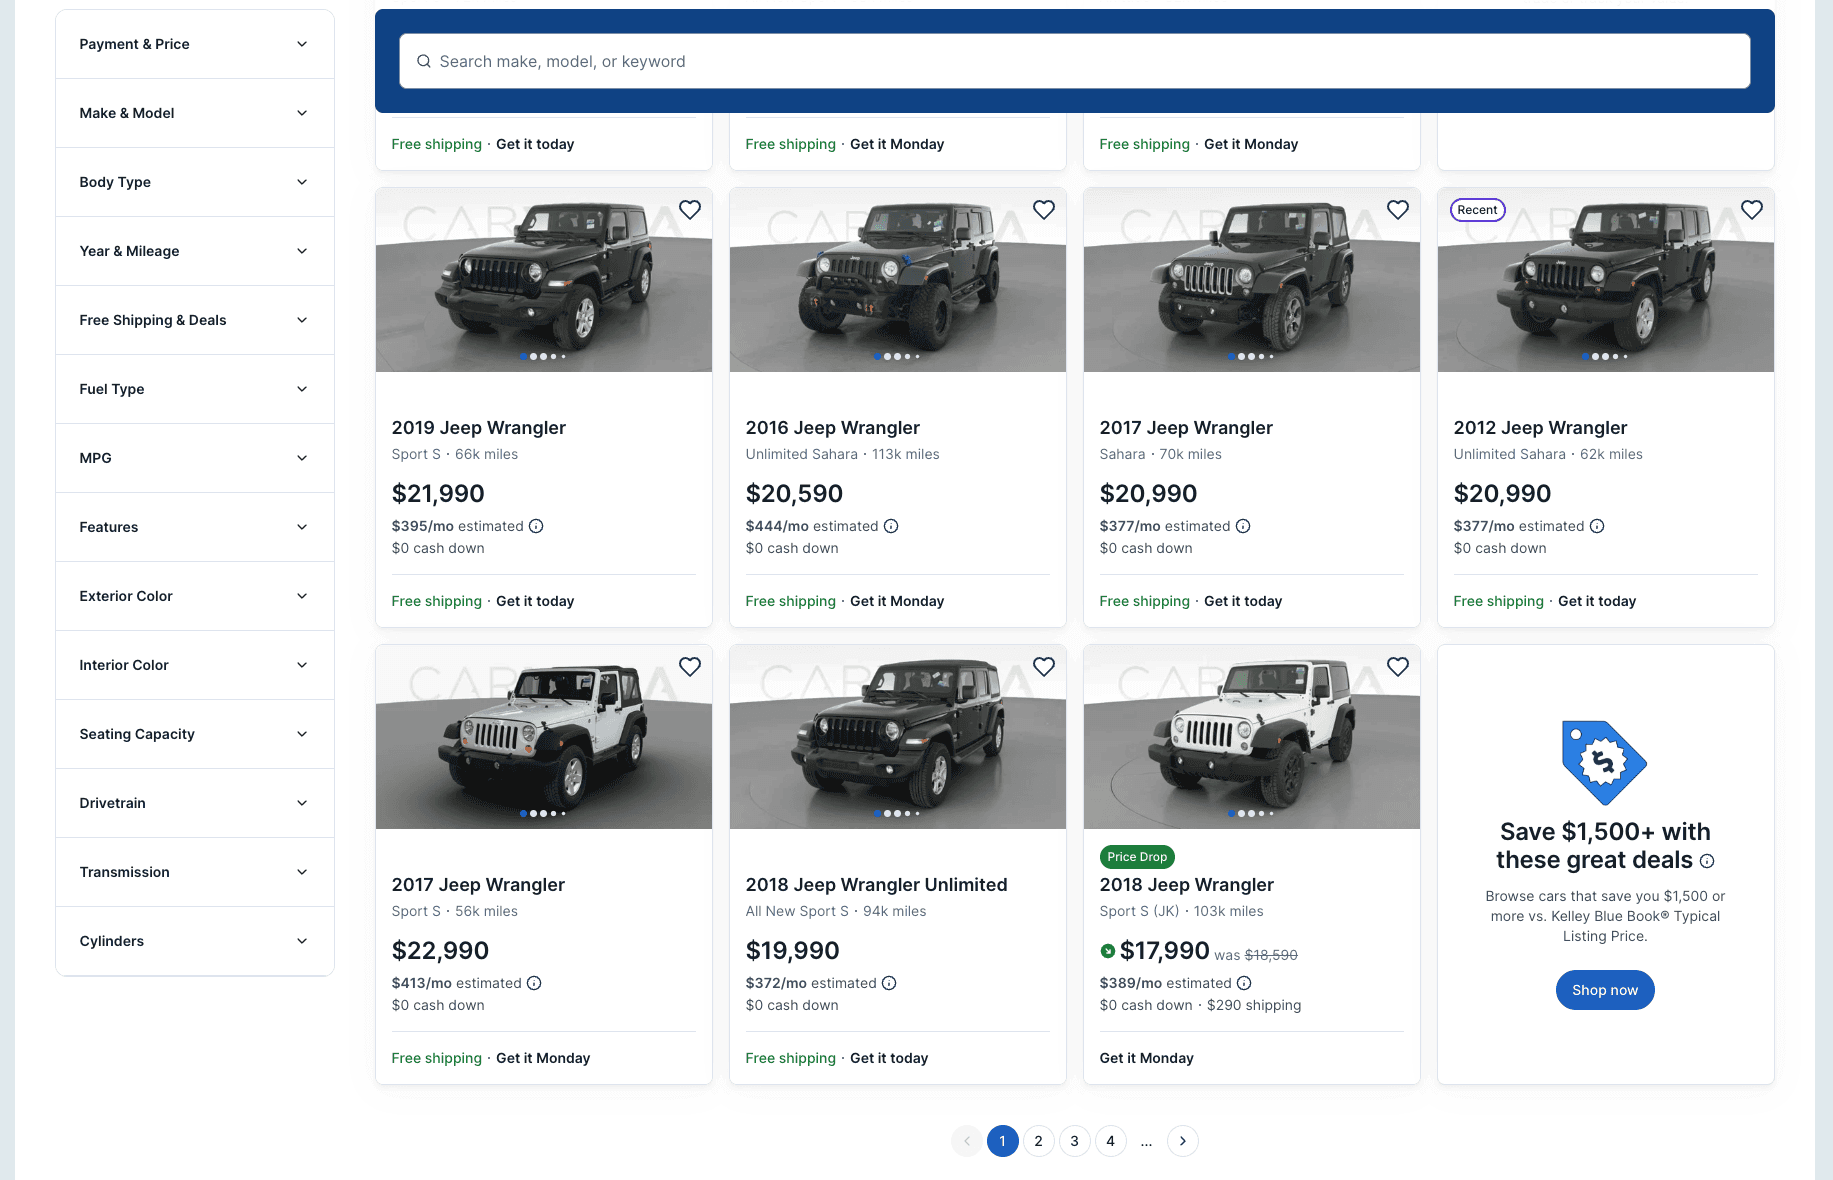1833x1180 pixels.
Task: Heart the 2018 Jeep Wrangler Sport S (JK)
Action: (1398, 667)
